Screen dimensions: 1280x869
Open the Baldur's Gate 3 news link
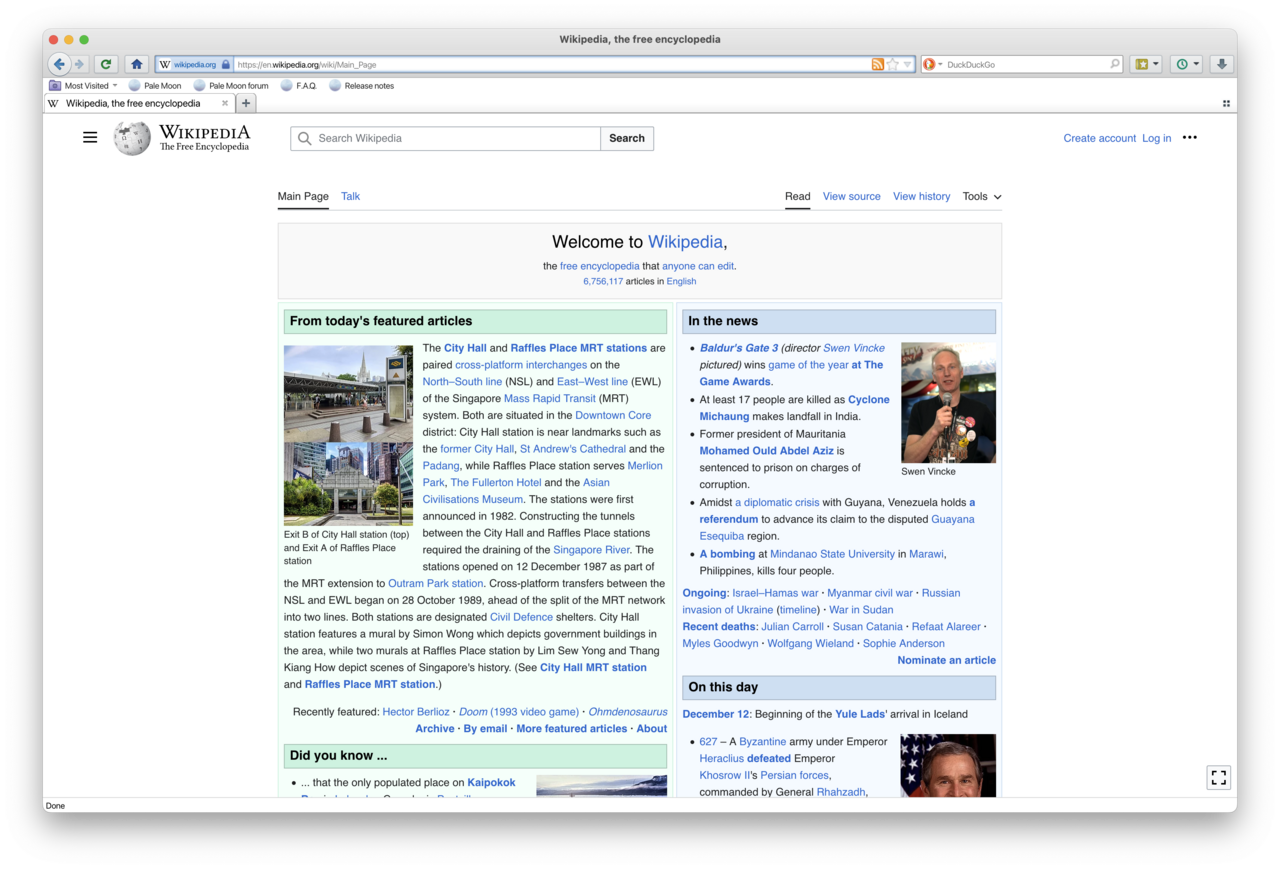tap(738, 348)
